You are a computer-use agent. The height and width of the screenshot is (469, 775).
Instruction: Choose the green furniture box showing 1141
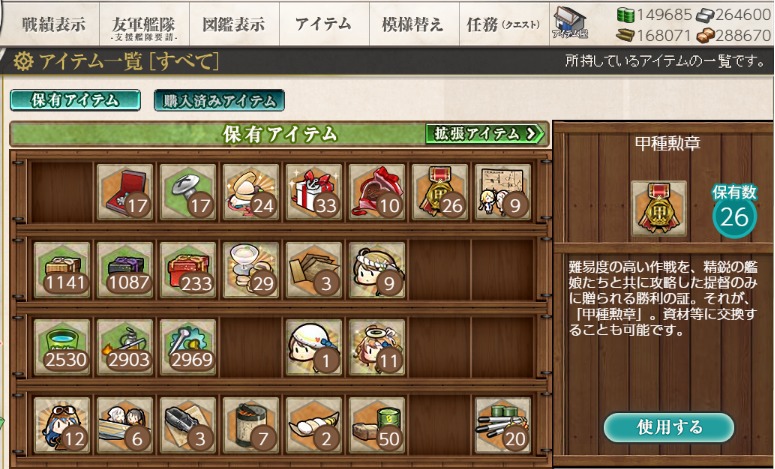click(62, 270)
